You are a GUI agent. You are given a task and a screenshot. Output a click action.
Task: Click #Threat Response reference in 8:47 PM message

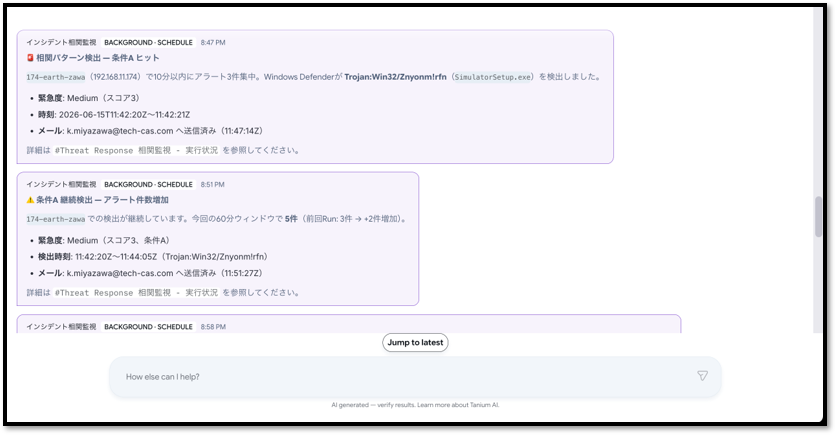tap(136, 150)
